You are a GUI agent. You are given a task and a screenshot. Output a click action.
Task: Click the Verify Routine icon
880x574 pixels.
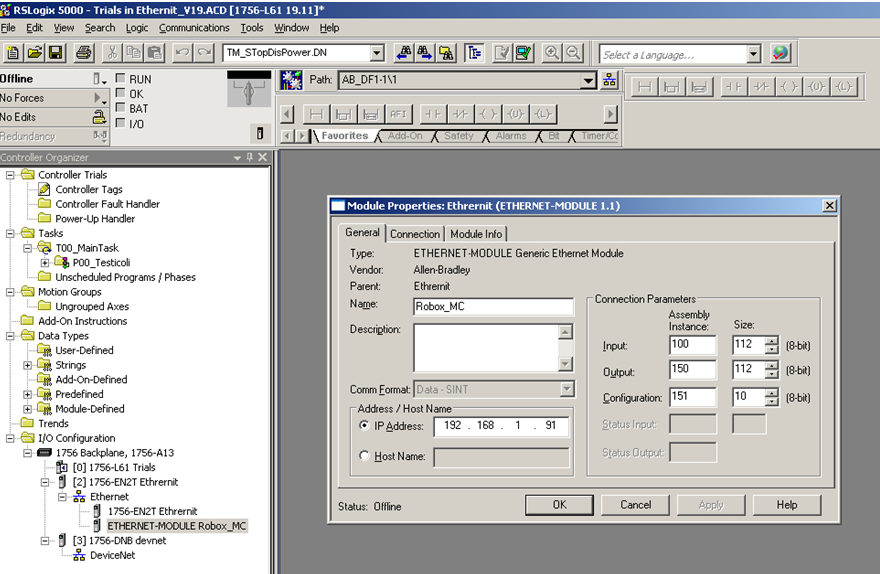pyautogui.click(x=502, y=53)
